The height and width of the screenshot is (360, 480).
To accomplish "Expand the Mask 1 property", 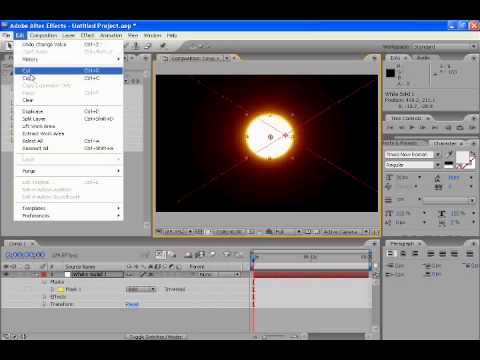I will tap(52, 289).
